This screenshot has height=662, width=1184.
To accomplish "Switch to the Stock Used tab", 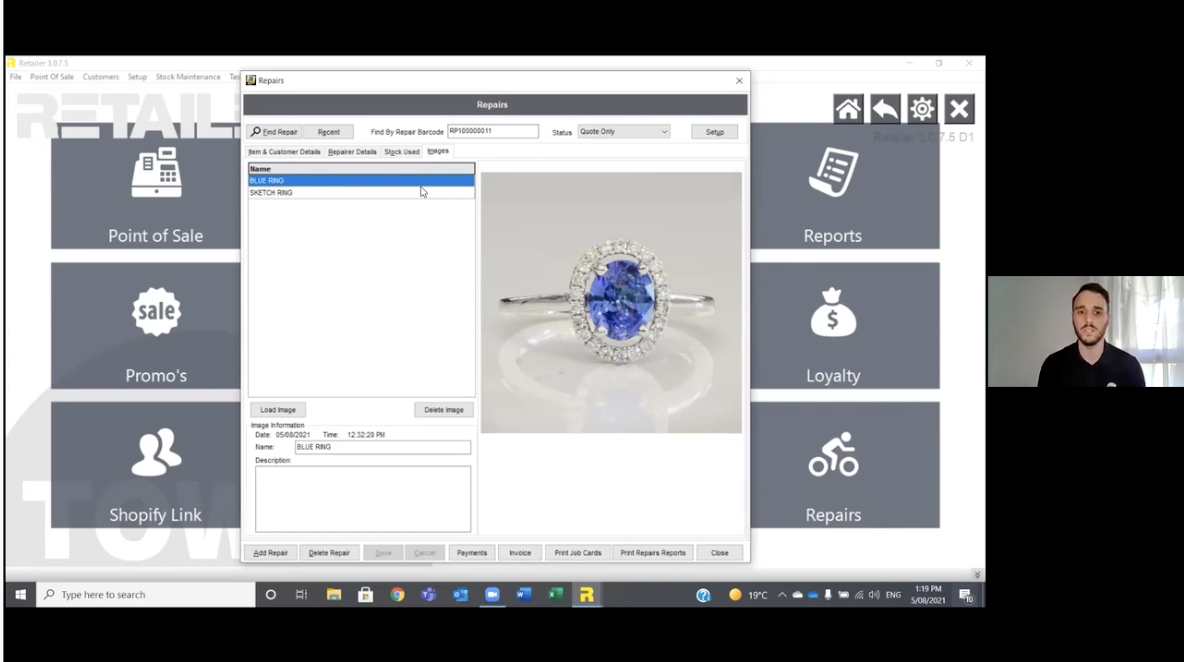I will tap(401, 151).
